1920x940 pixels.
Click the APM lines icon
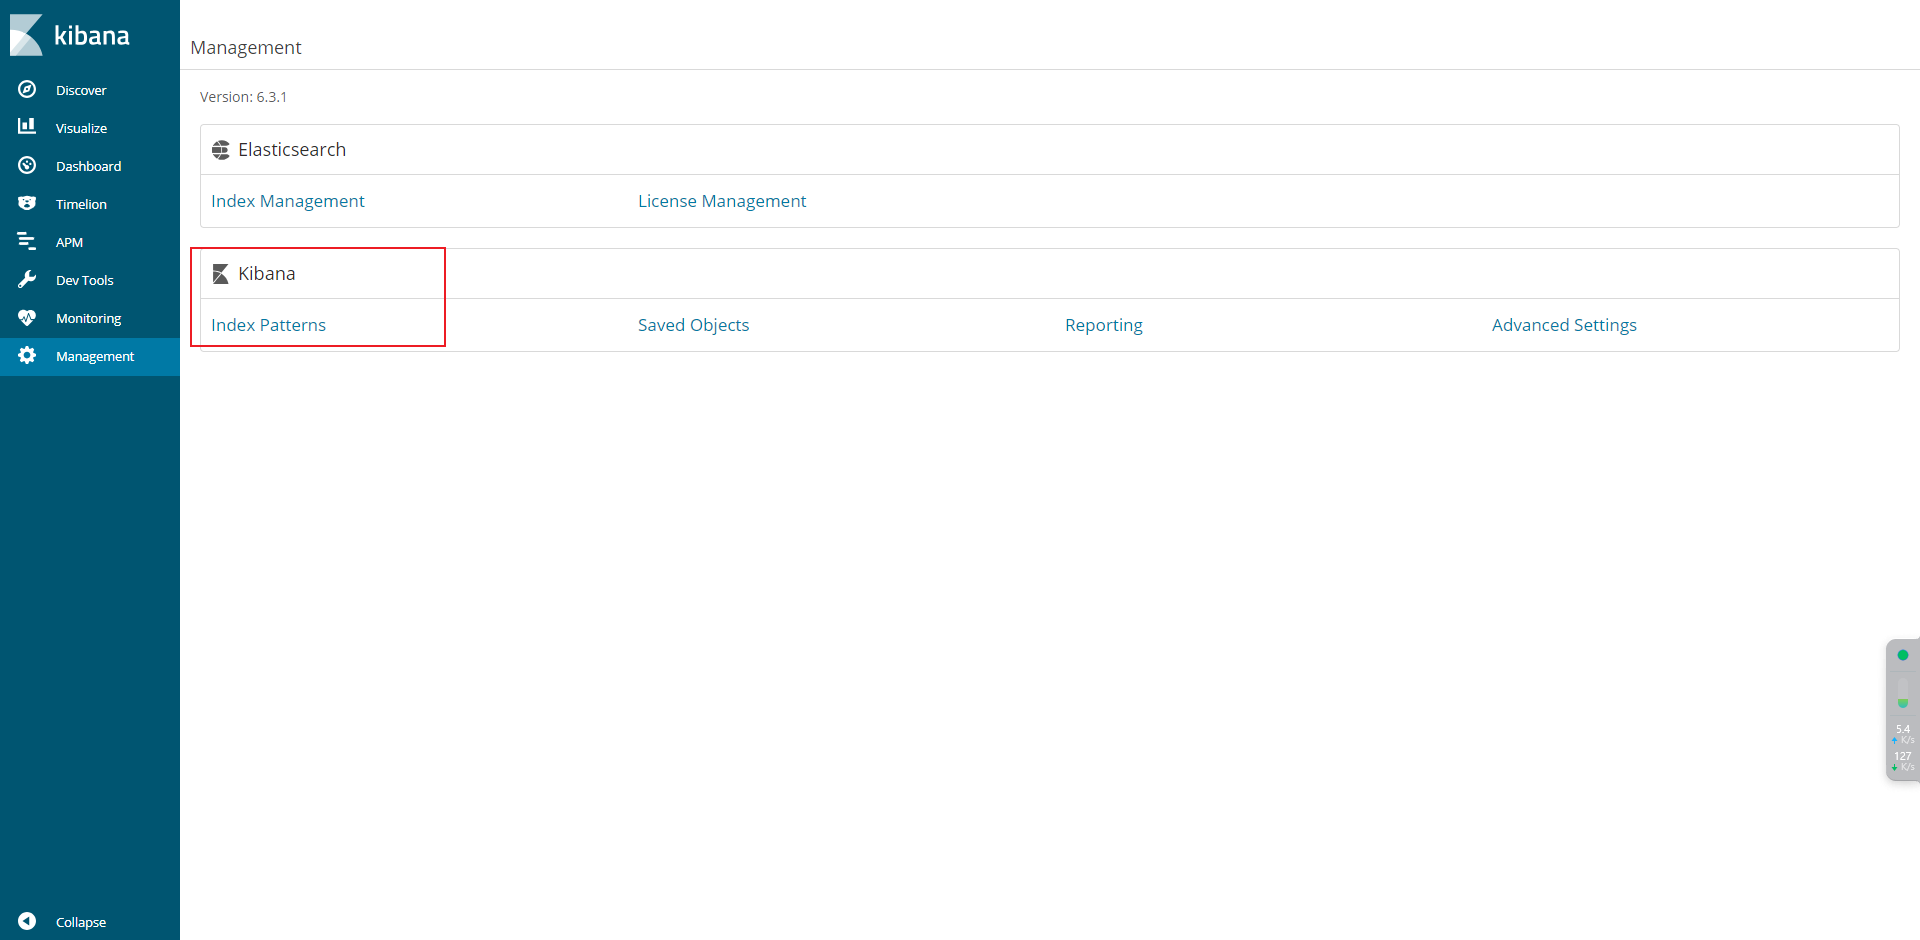(27, 241)
